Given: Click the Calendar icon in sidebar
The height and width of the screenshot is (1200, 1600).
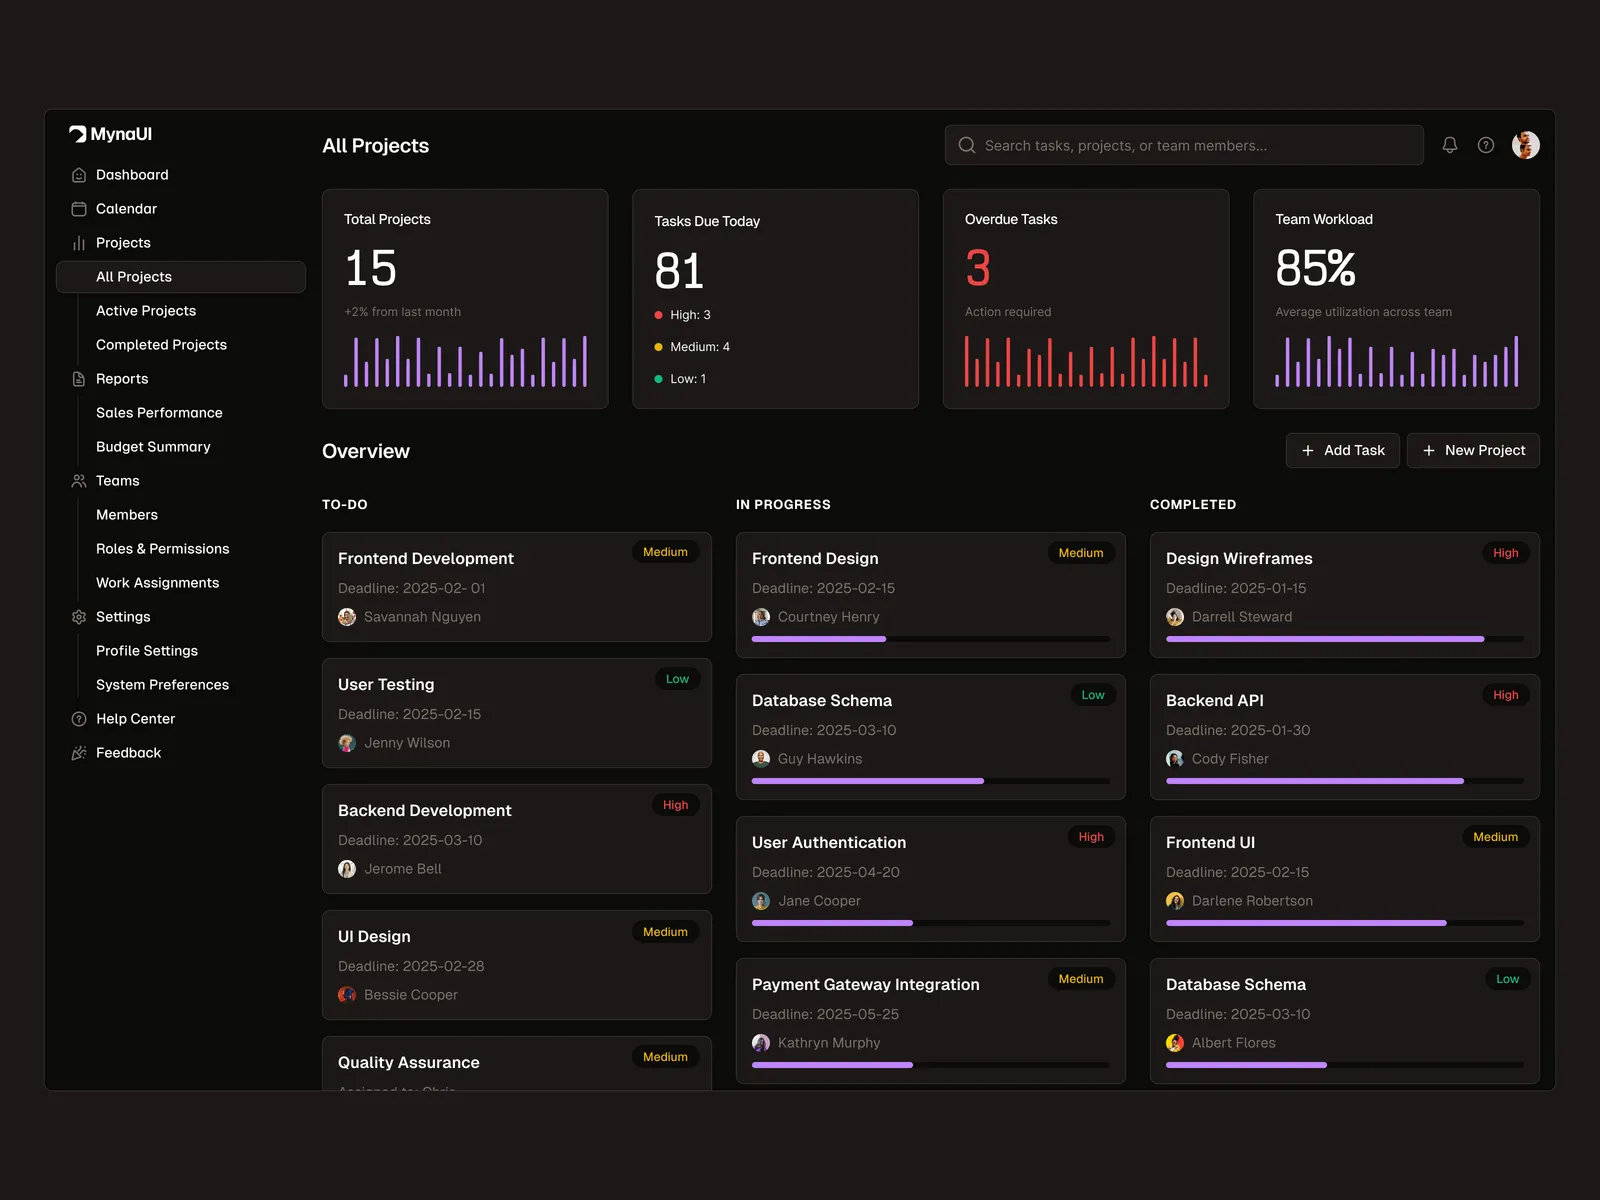Looking at the screenshot, I should click(79, 209).
